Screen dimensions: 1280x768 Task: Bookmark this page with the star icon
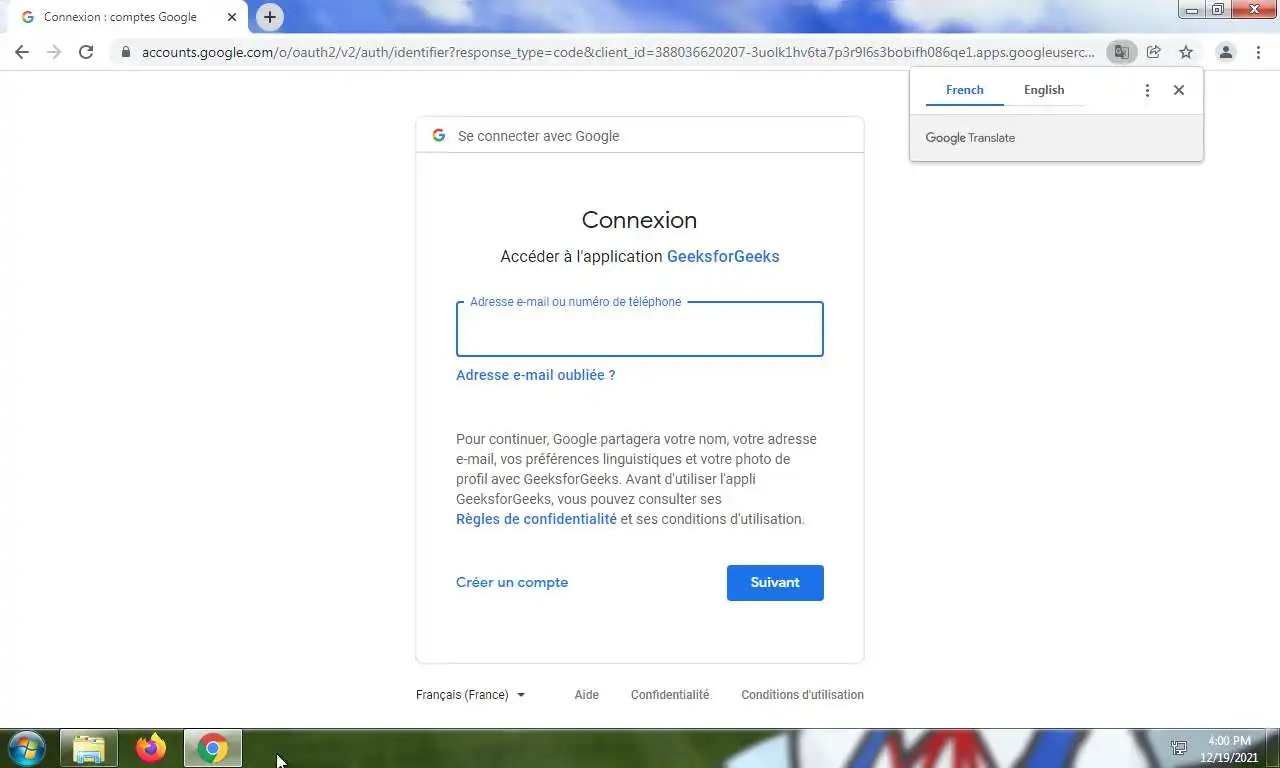click(1186, 52)
